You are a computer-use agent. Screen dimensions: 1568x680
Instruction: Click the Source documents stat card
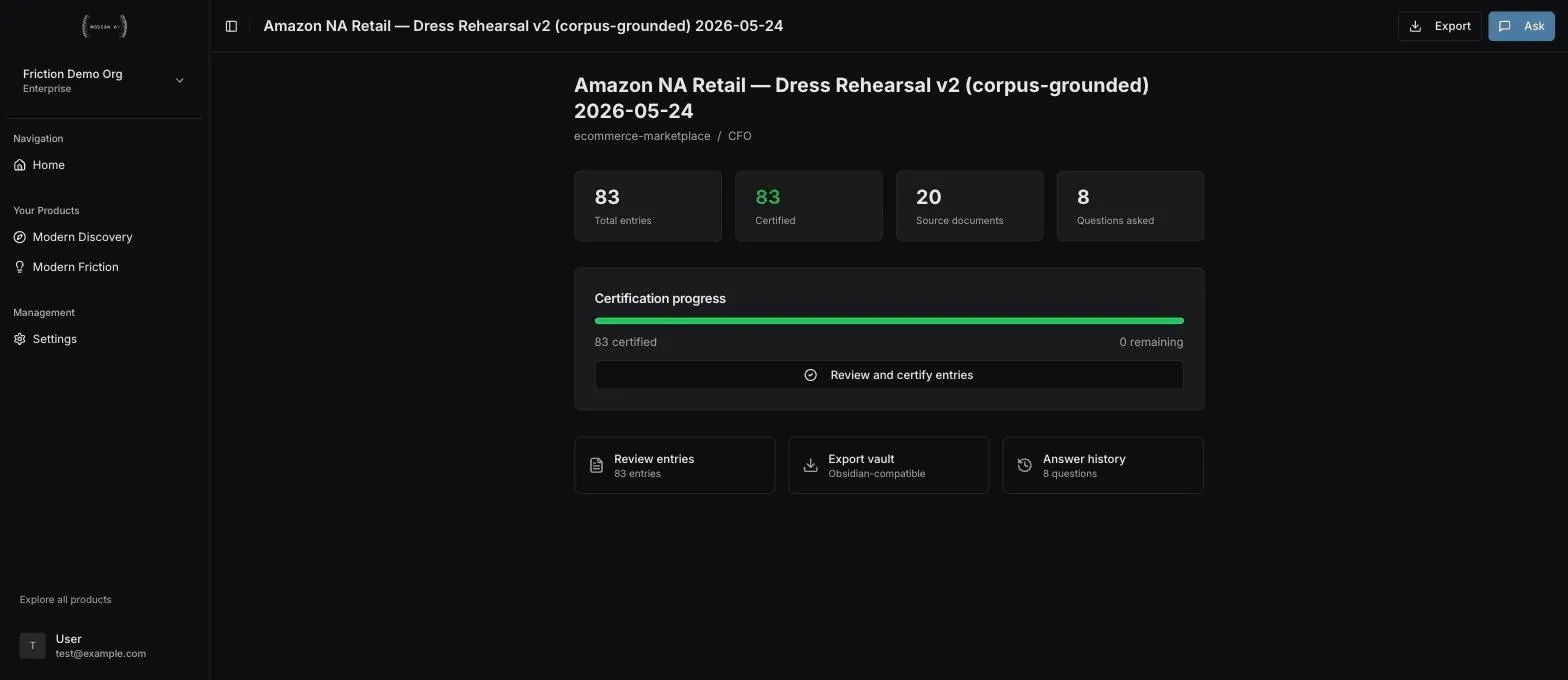click(x=970, y=206)
